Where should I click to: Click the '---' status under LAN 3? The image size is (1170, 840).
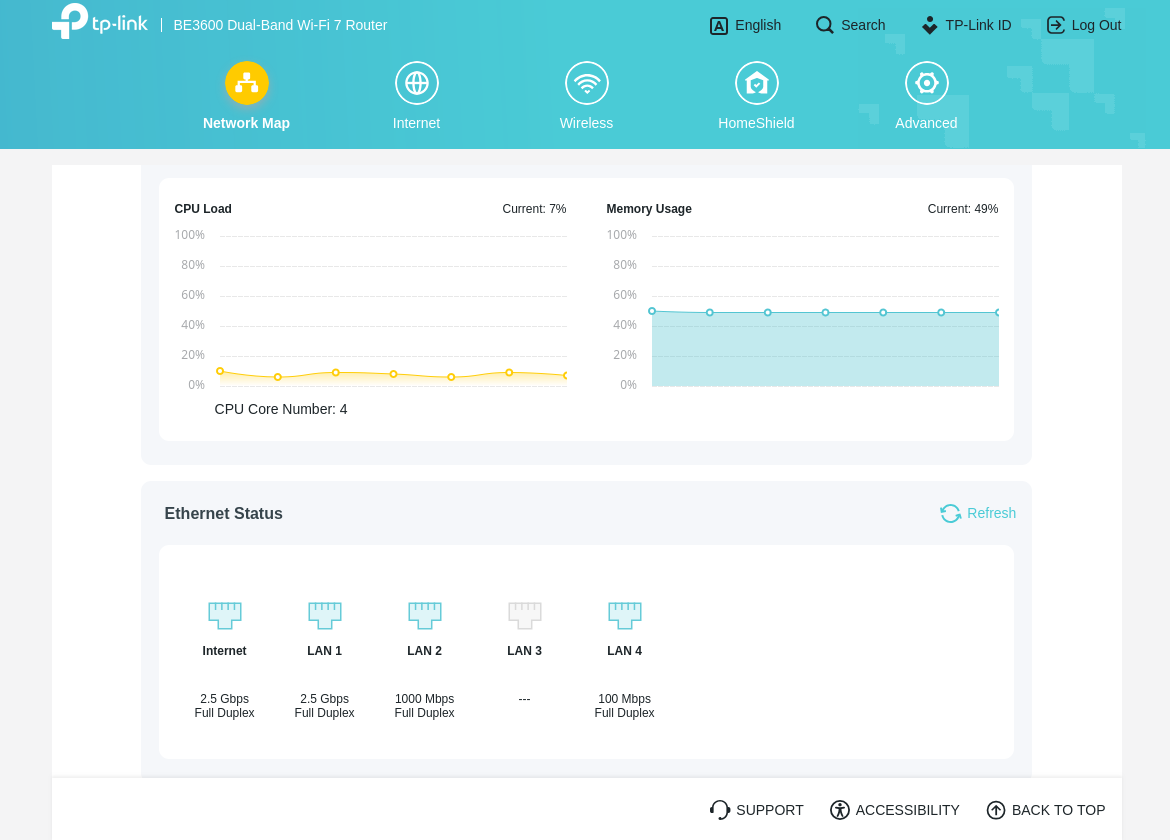(525, 699)
